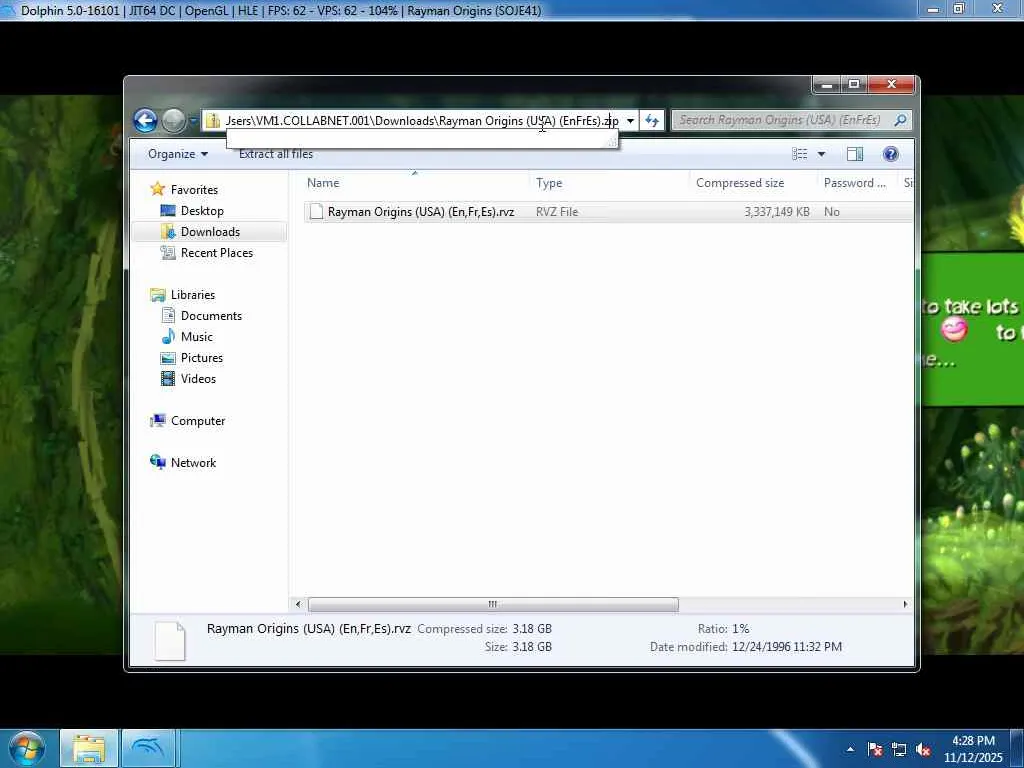Screen dimensions: 1024x768
Task: Click the Videos filmstrip icon
Action: tap(168, 379)
